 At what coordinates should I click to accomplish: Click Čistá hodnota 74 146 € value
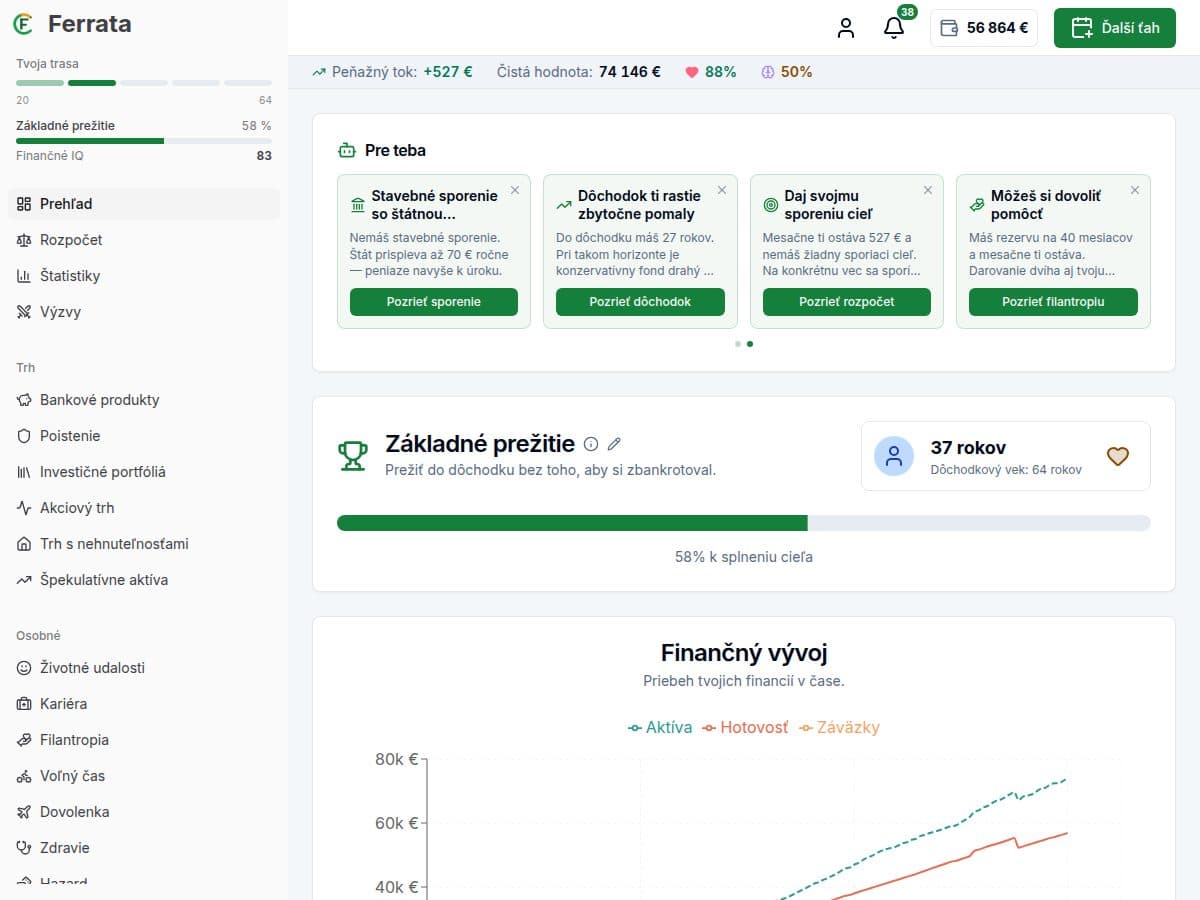630,72
